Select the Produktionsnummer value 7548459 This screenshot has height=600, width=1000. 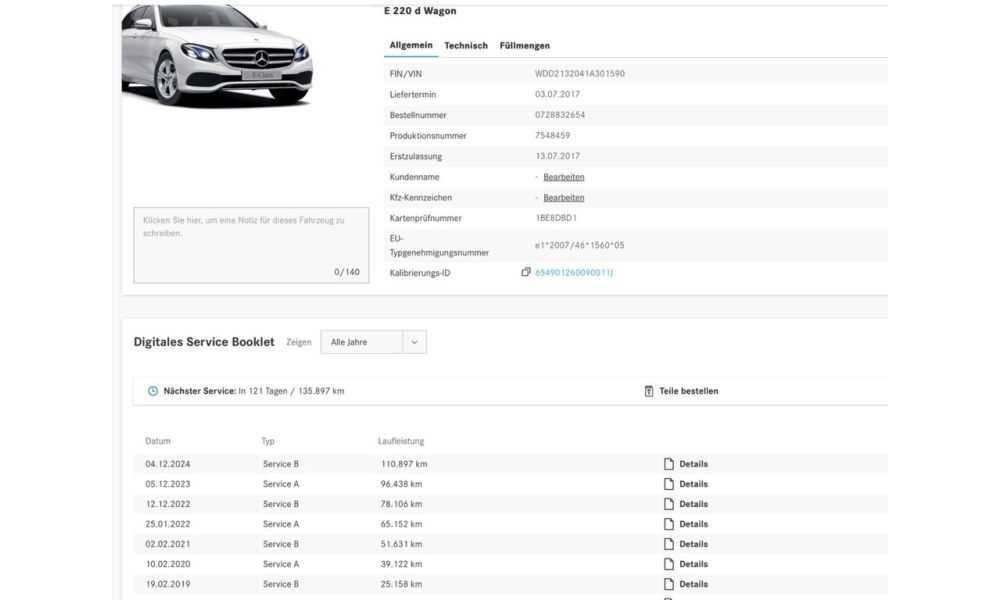coord(552,135)
